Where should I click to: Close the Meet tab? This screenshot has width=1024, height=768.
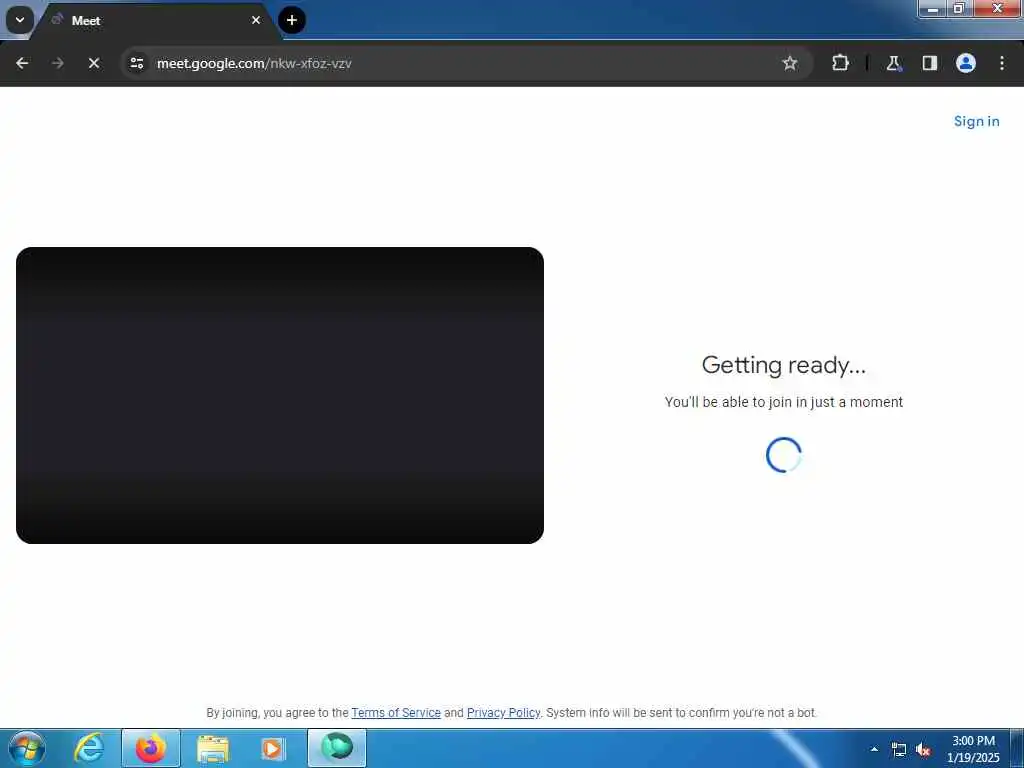256,20
